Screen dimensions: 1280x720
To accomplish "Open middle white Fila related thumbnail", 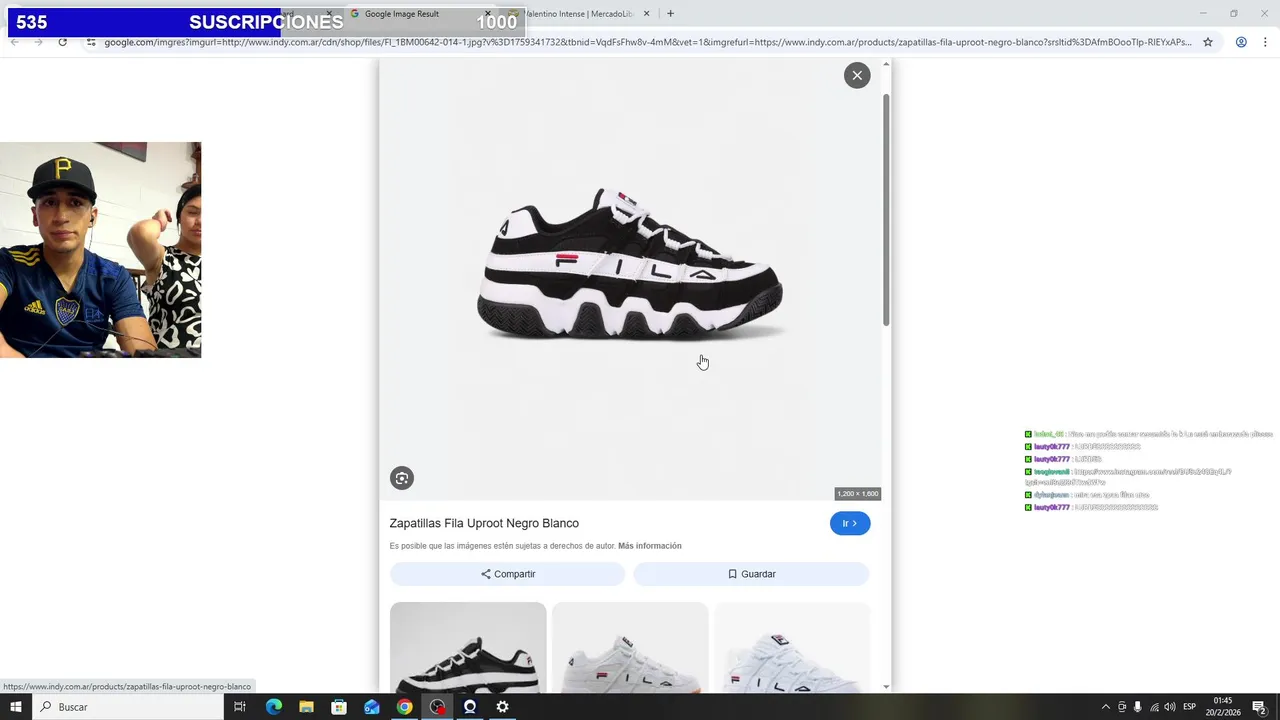I will click(x=630, y=648).
